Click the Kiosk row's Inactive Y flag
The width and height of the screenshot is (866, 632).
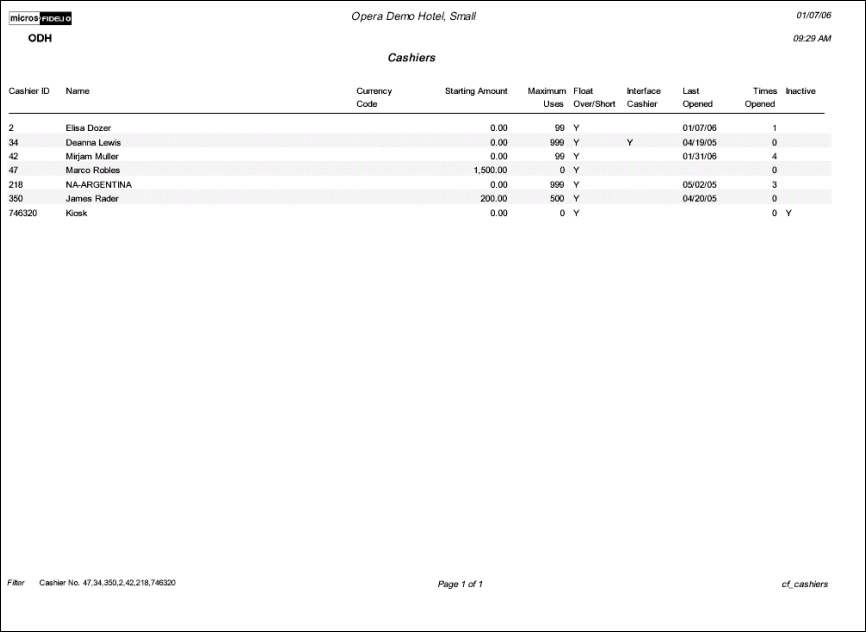789,213
